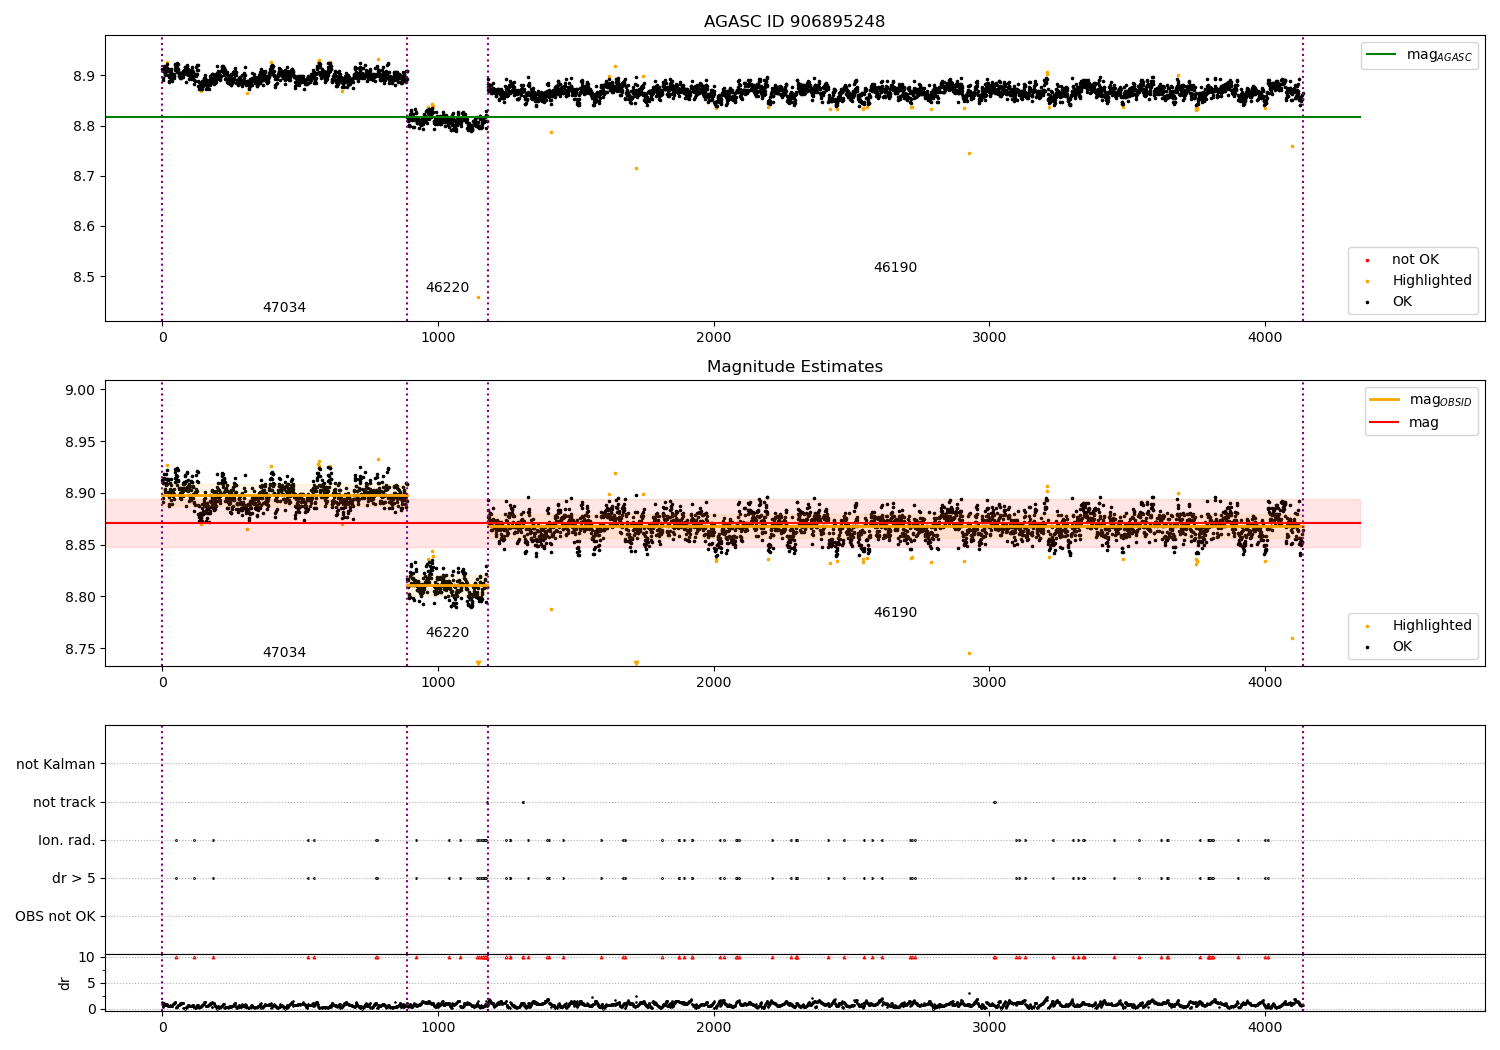Click the 'Ion. rad.' row label
The width and height of the screenshot is (1500, 1050).
click(67, 841)
